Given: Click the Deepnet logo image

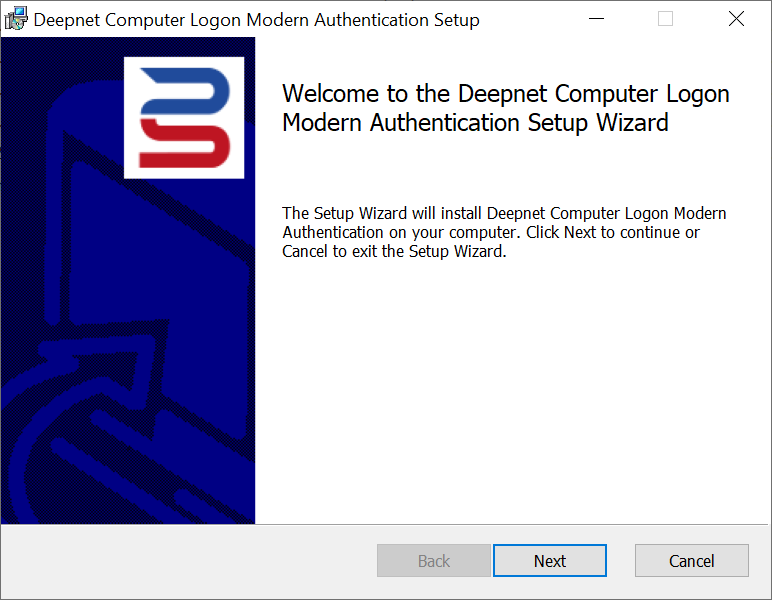Looking at the screenshot, I should pos(184,118).
